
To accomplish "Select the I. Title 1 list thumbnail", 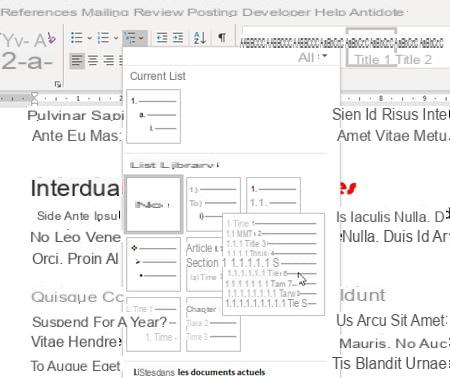I will pos(154,324).
